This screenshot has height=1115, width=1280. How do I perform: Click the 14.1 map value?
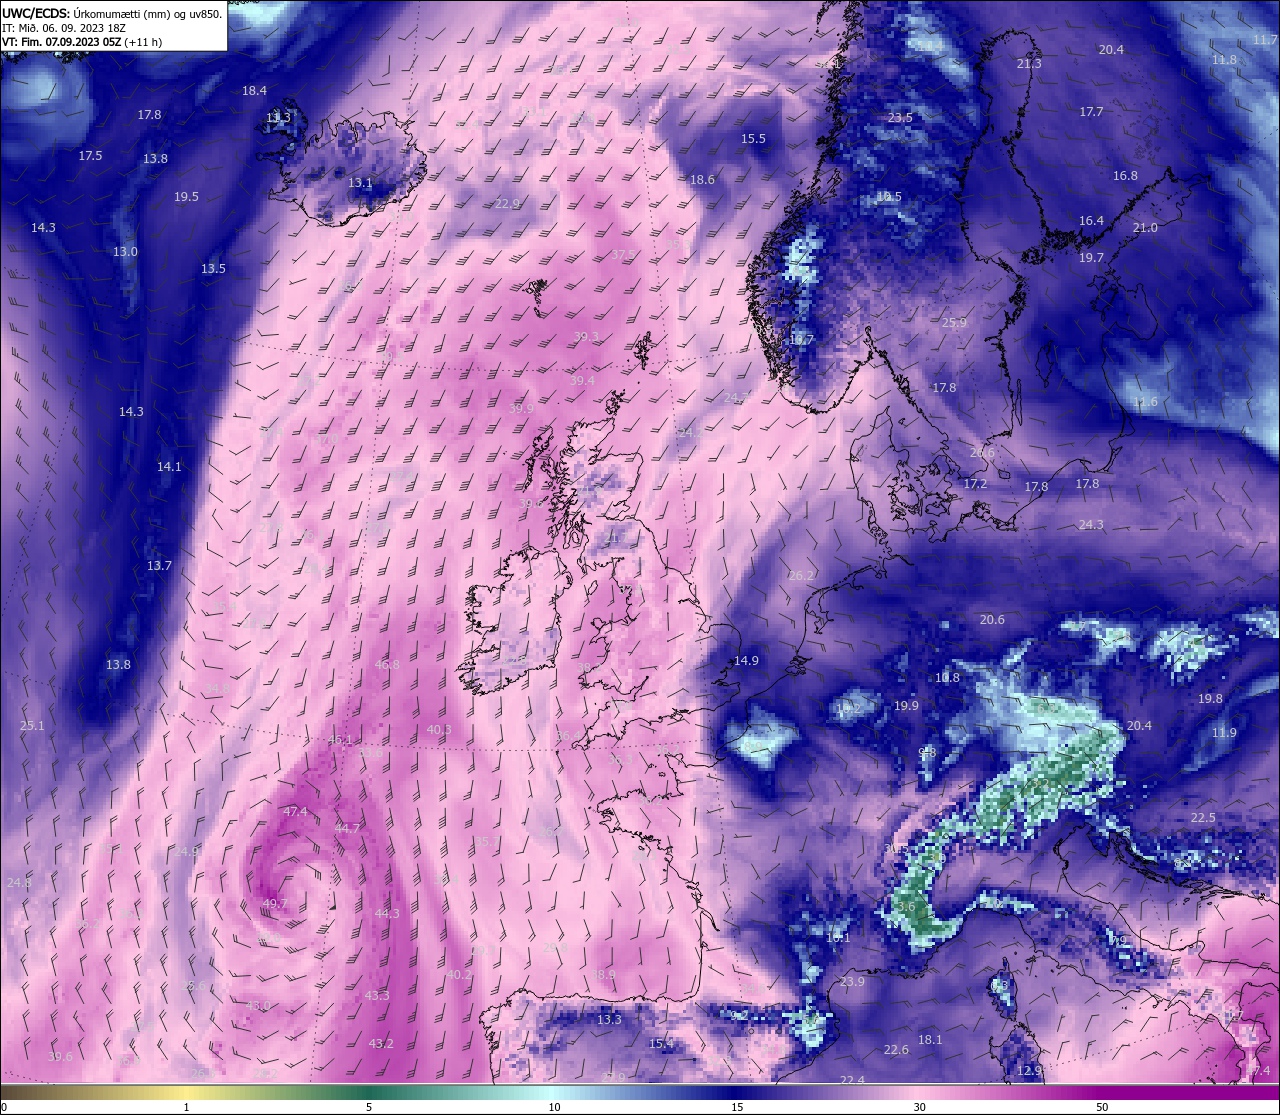click(169, 466)
